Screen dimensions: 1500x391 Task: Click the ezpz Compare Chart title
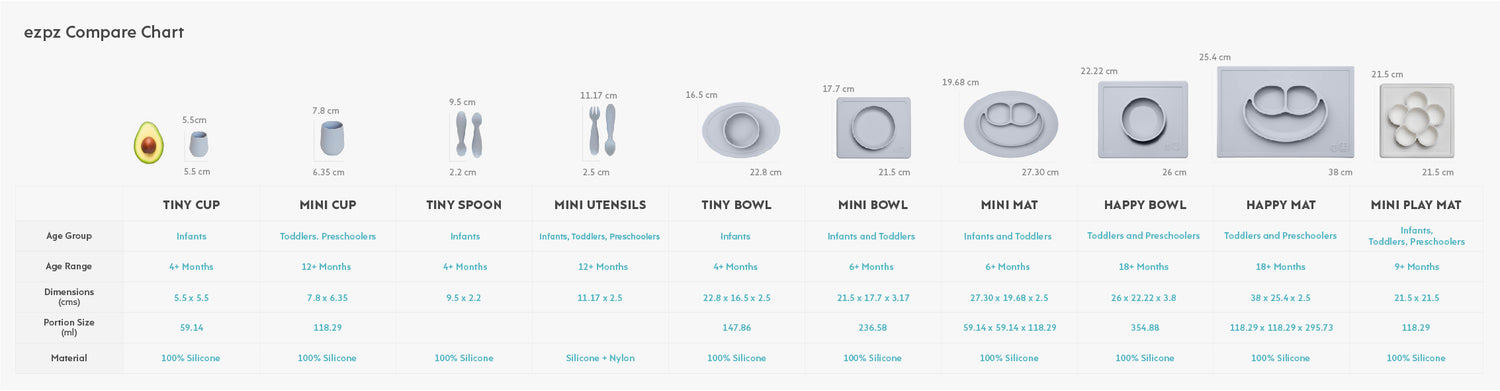104,32
